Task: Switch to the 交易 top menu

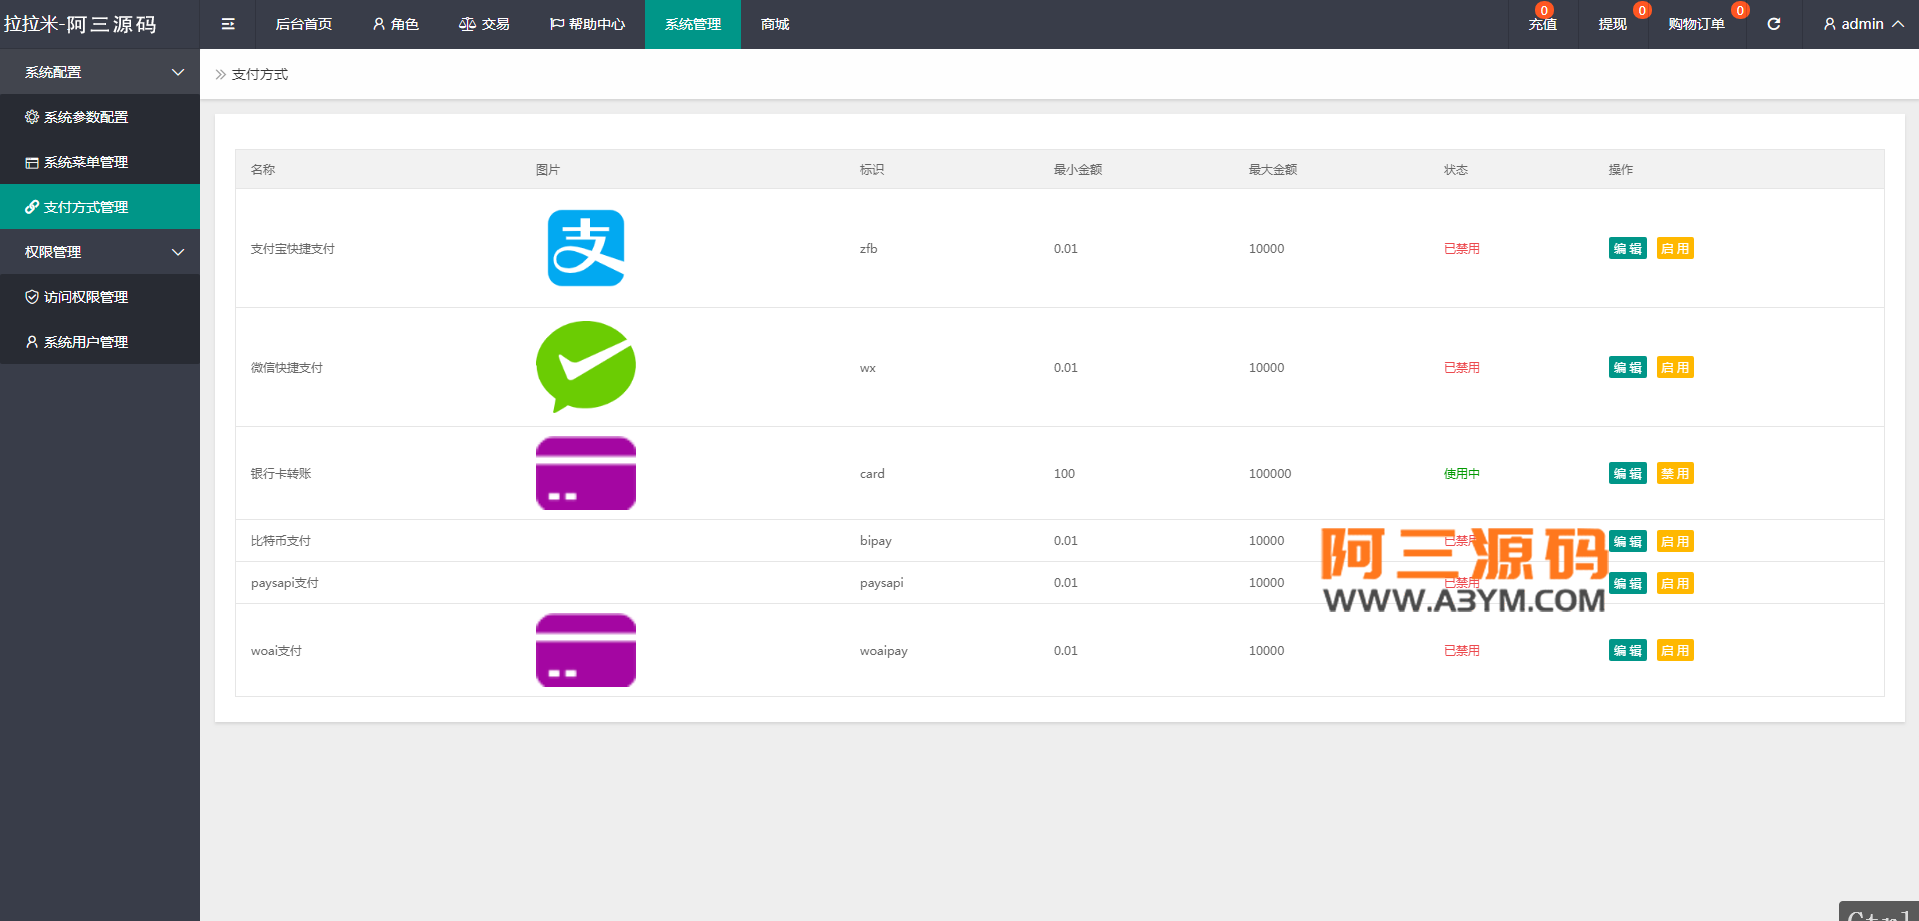Action: click(x=484, y=24)
